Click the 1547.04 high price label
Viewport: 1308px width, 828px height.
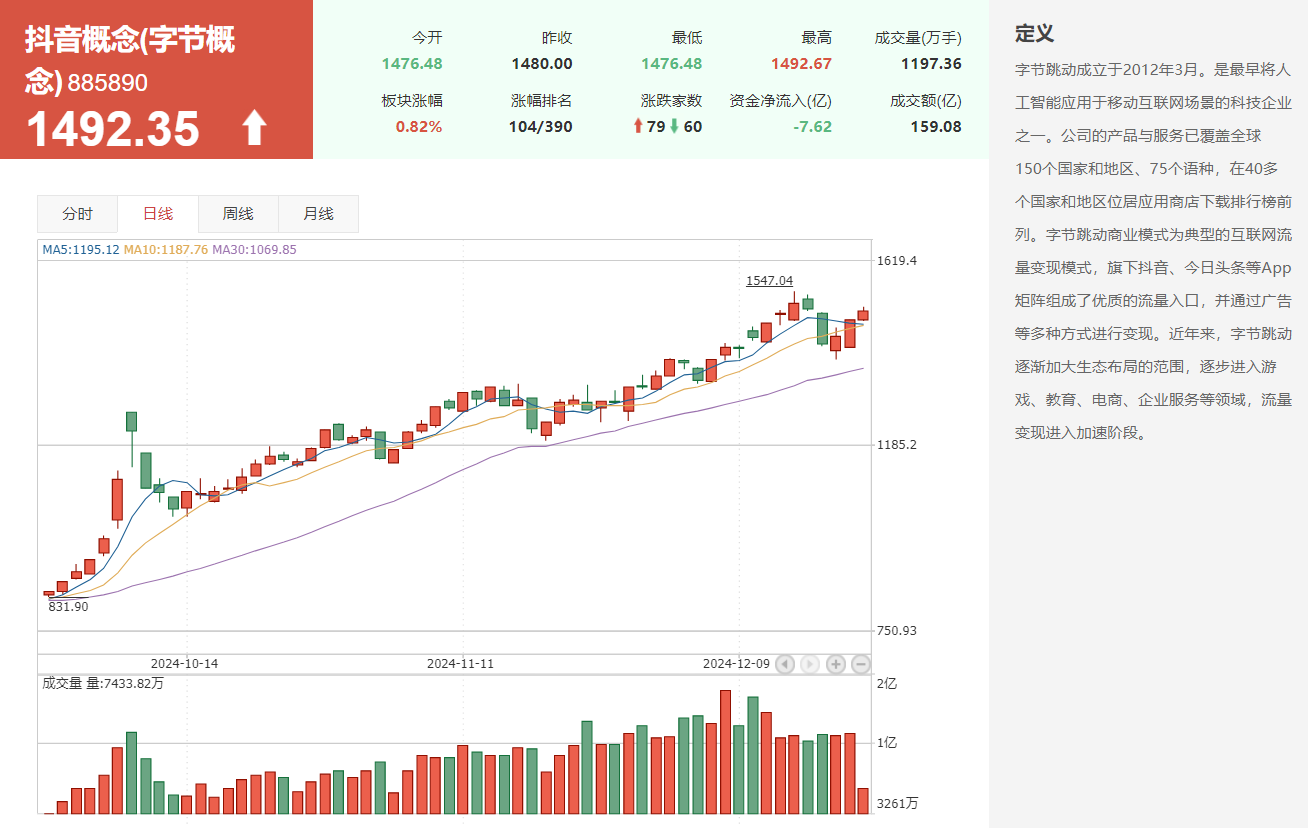tap(769, 281)
